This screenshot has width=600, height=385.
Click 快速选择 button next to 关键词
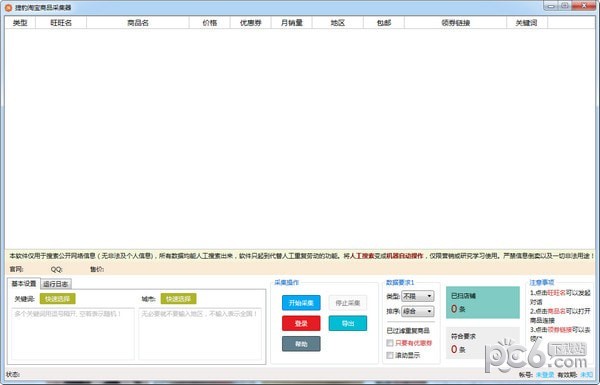pos(57,299)
